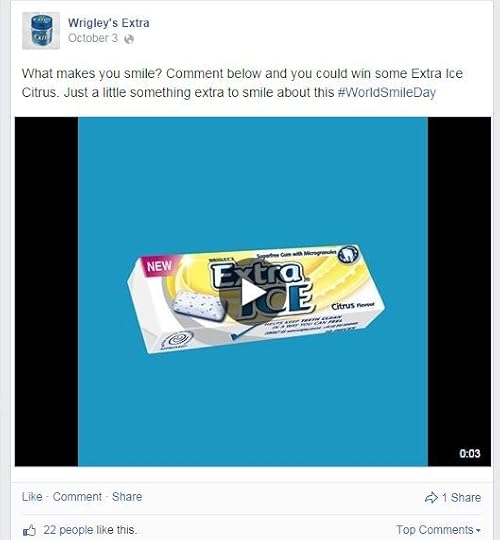View the 1 Share count
The image size is (500, 540).
[x=461, y=498]
